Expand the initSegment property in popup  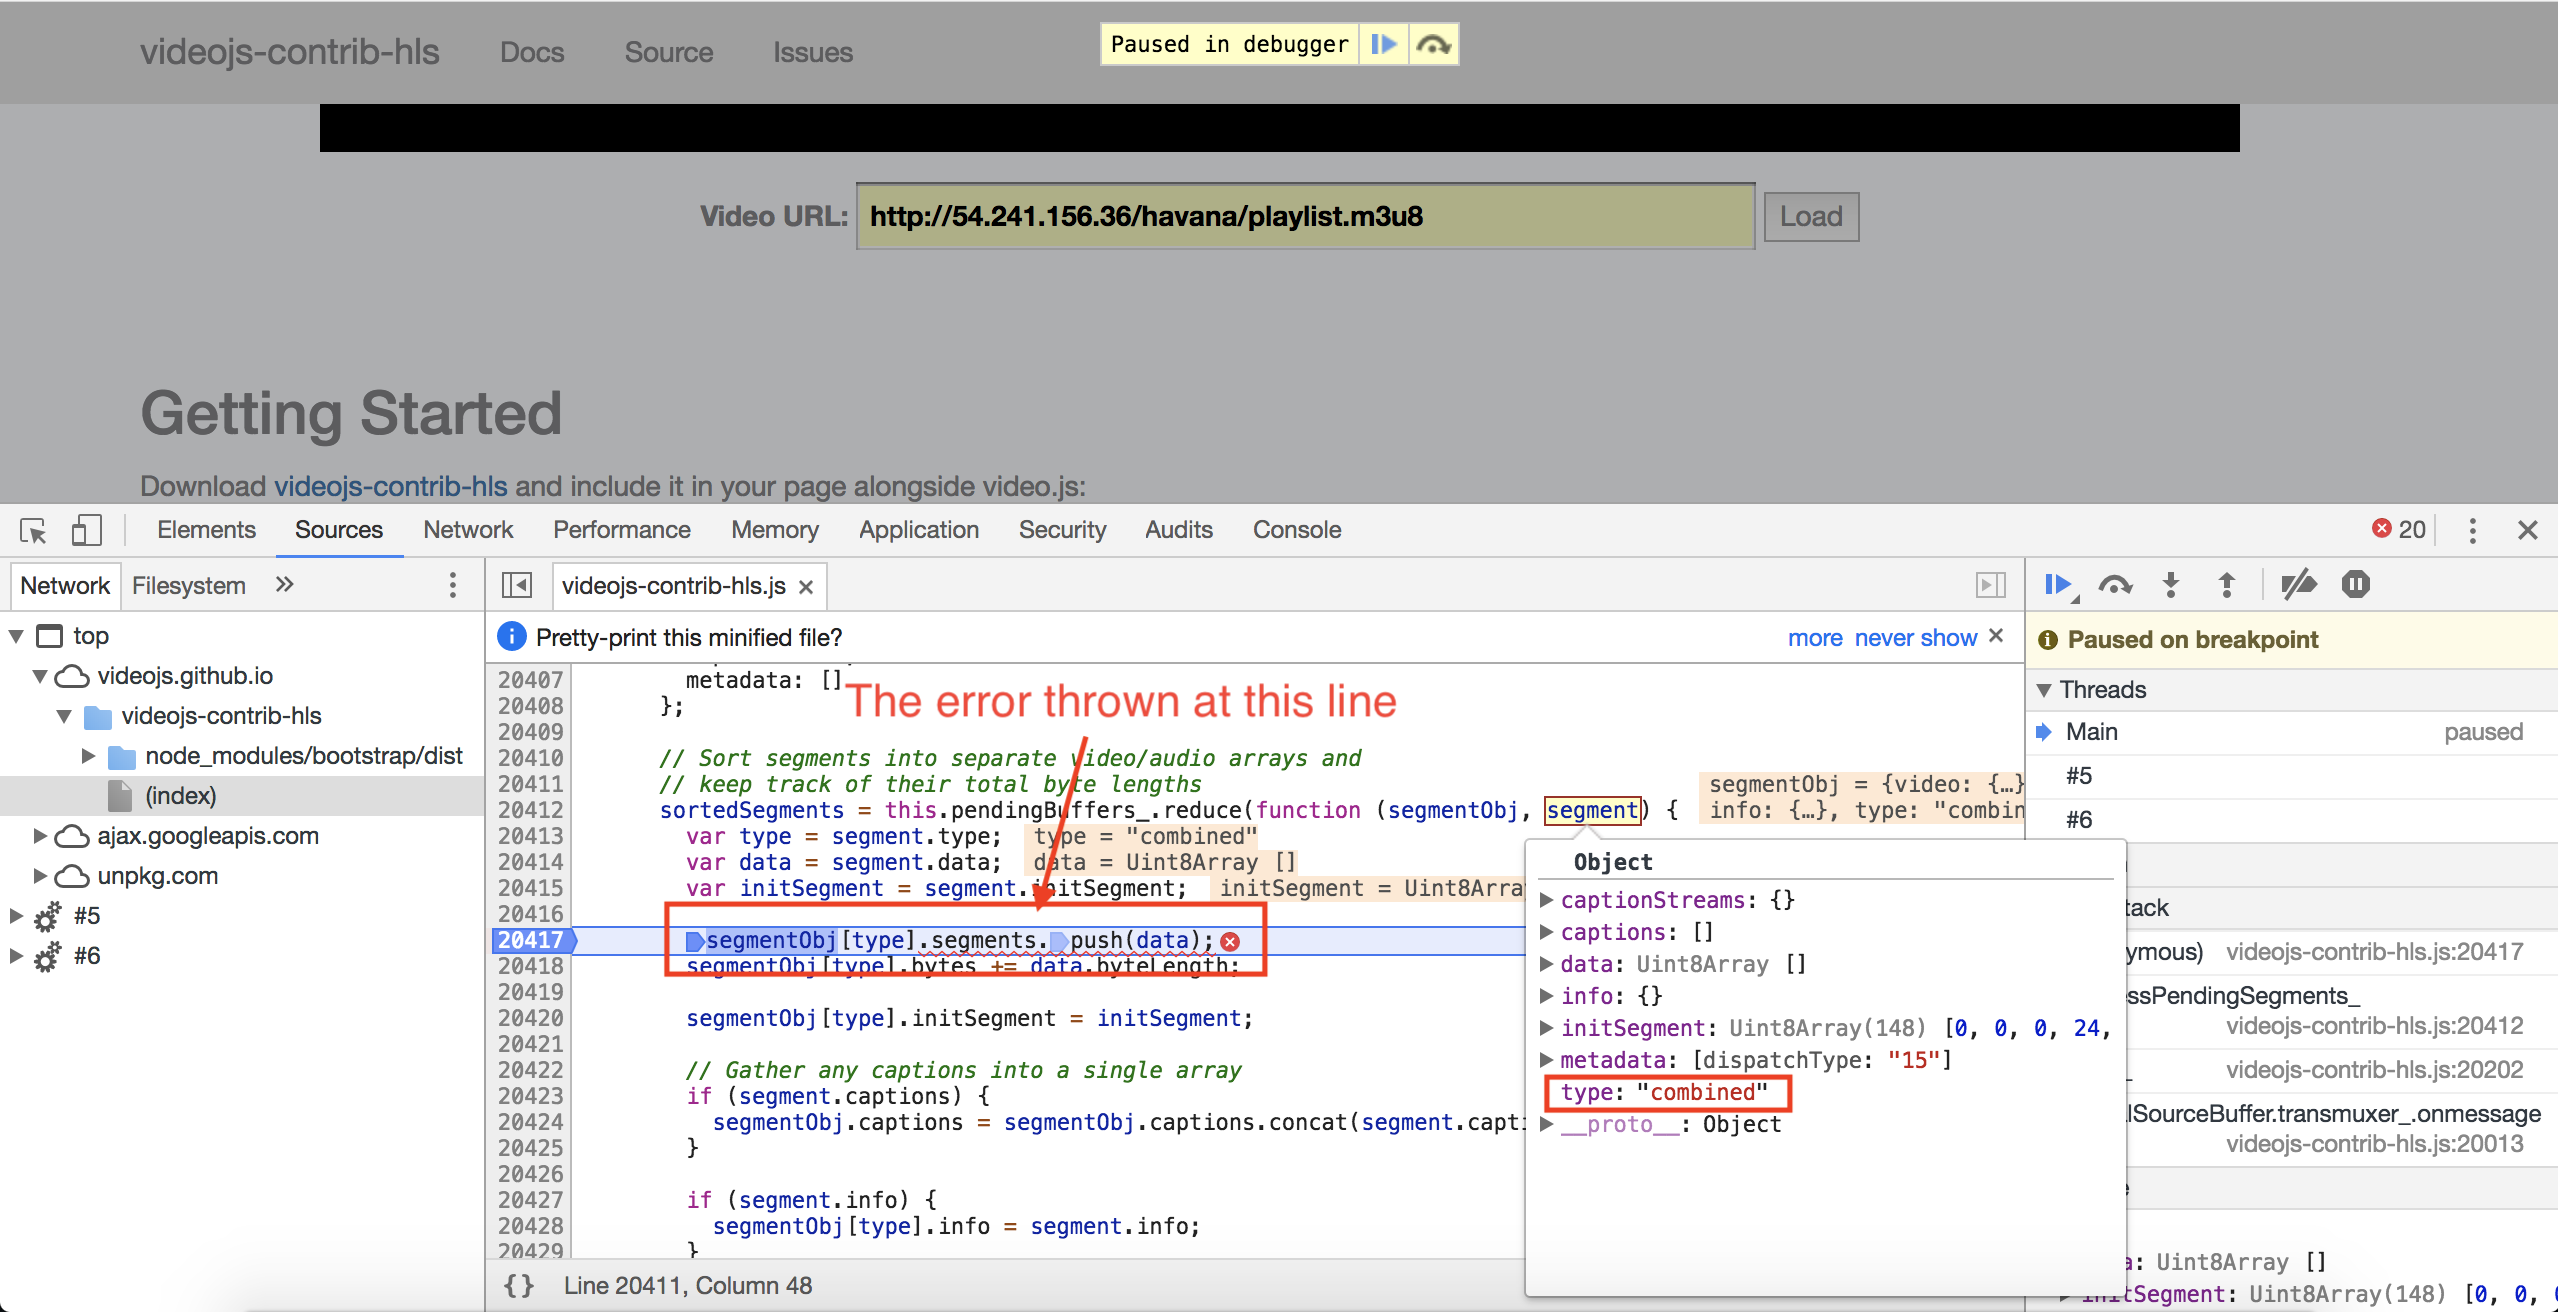[x=1546, y=1028]
